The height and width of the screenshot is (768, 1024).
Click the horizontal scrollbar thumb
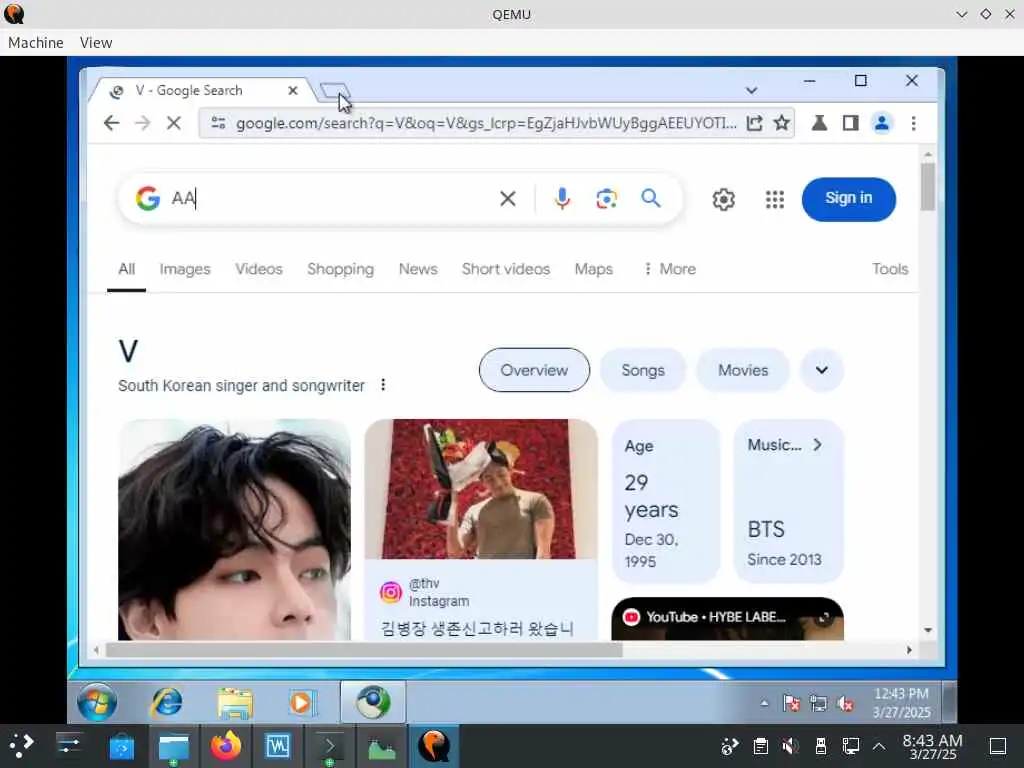[364, 650]
